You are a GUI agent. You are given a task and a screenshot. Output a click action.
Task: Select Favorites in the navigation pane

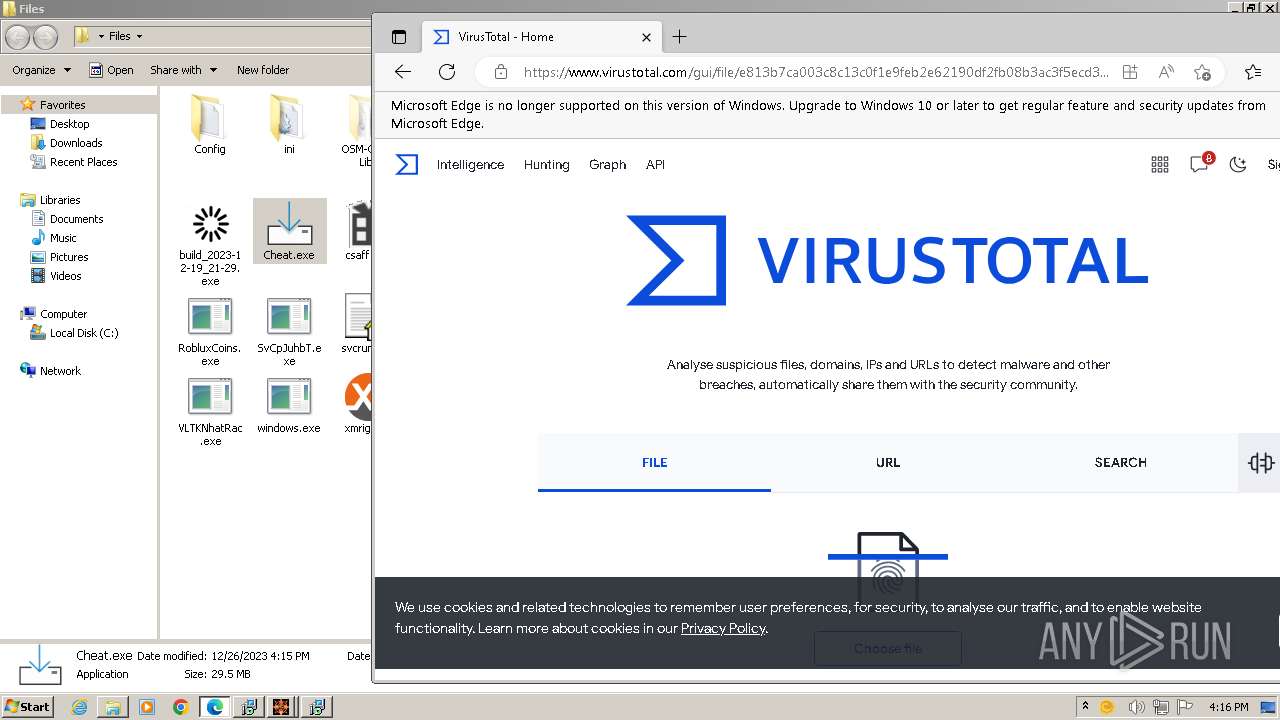62,104
